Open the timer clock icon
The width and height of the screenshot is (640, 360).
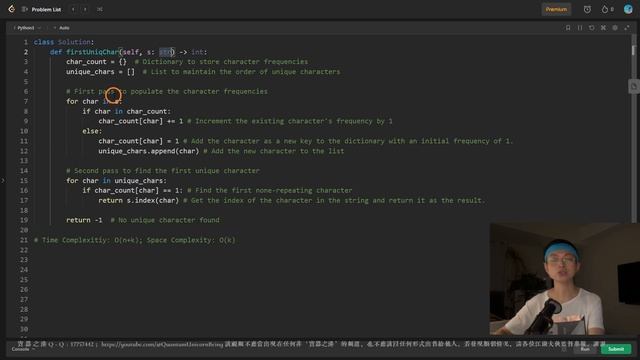tap(587, 9)
